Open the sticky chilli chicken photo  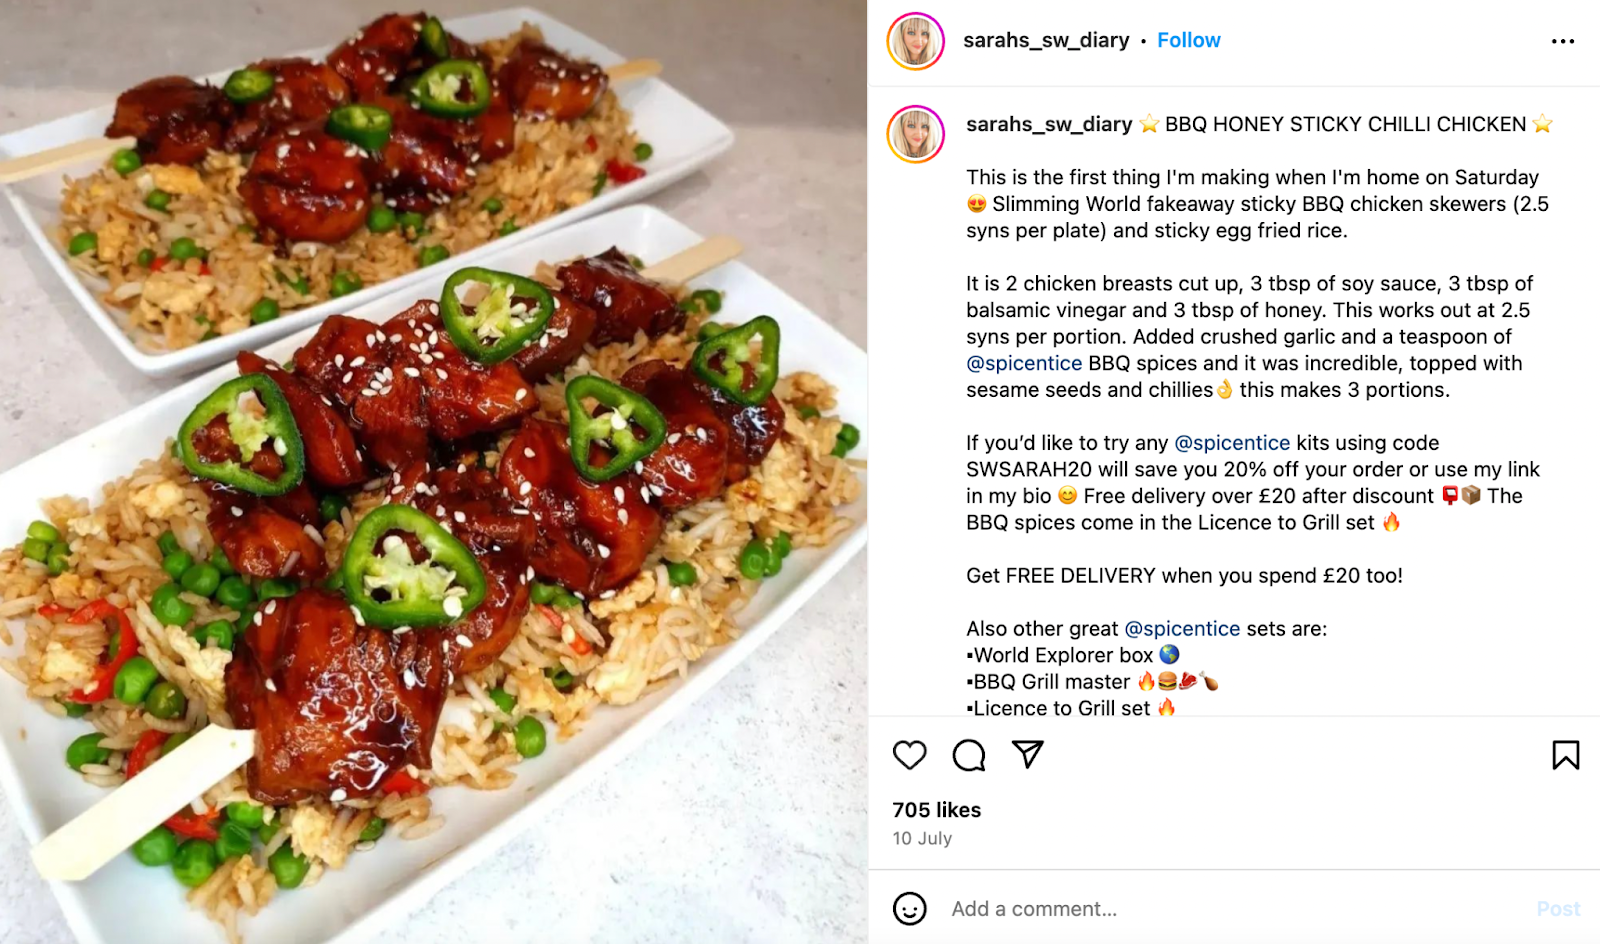pos(433,472)
